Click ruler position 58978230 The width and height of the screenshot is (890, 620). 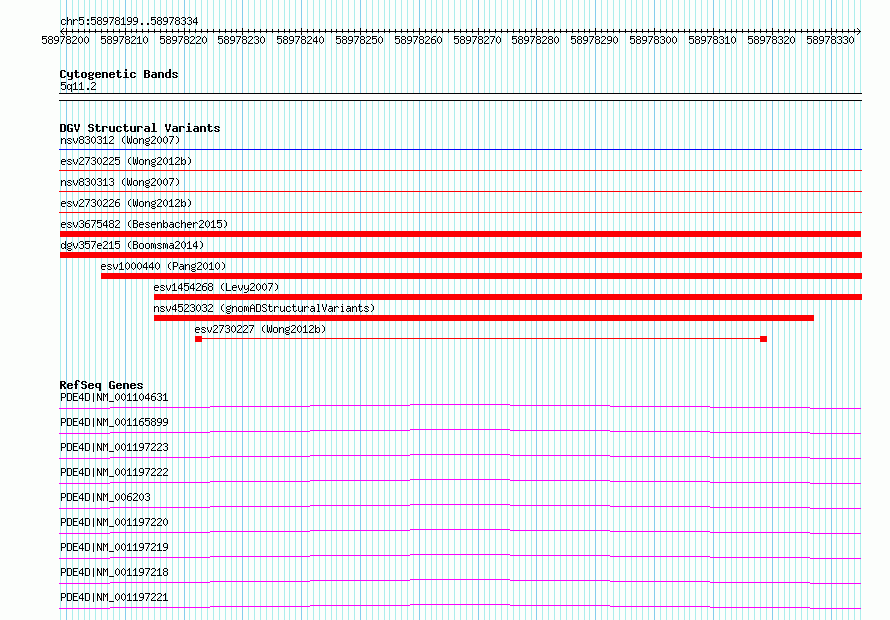pyautogui.click(x=241, y=40)
